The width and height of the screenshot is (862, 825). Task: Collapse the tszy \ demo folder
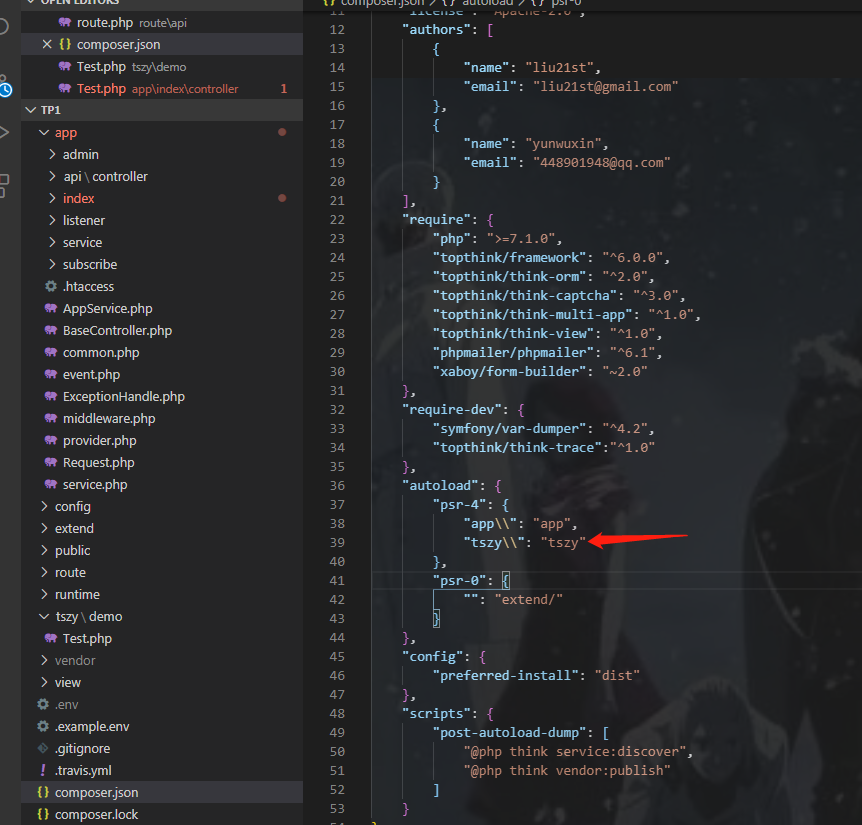[x=44, y=616]
